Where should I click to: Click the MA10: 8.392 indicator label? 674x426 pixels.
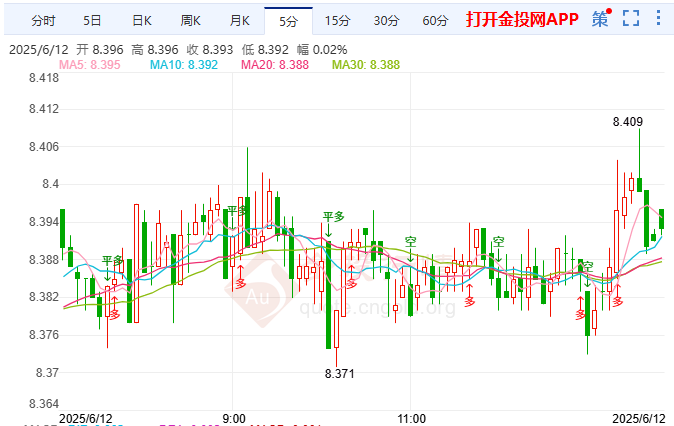[x=184, y=65]
